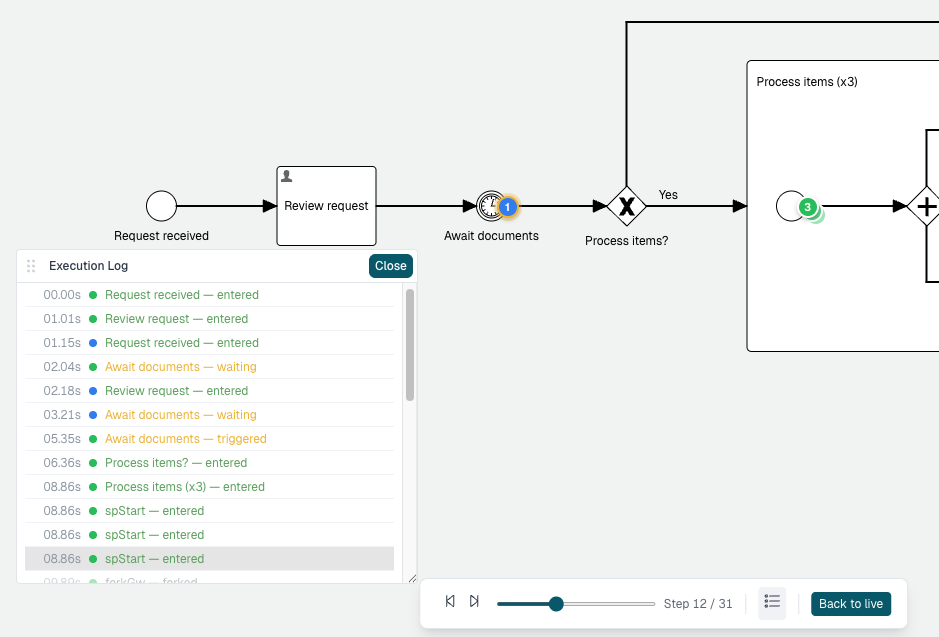Screen dimensions: 939x637
Task: Toggle the execution log list icon
Action: (772, 603)
